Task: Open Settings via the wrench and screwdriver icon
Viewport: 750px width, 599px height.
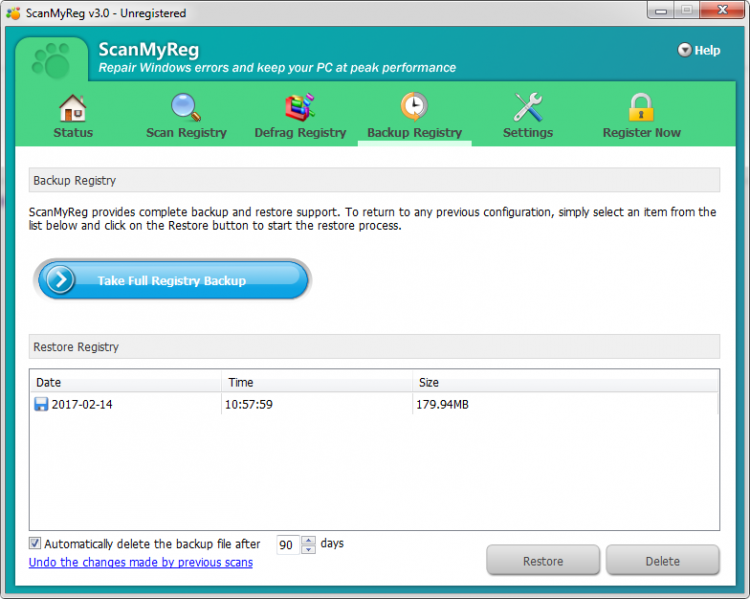Action: tap(528, 107)
